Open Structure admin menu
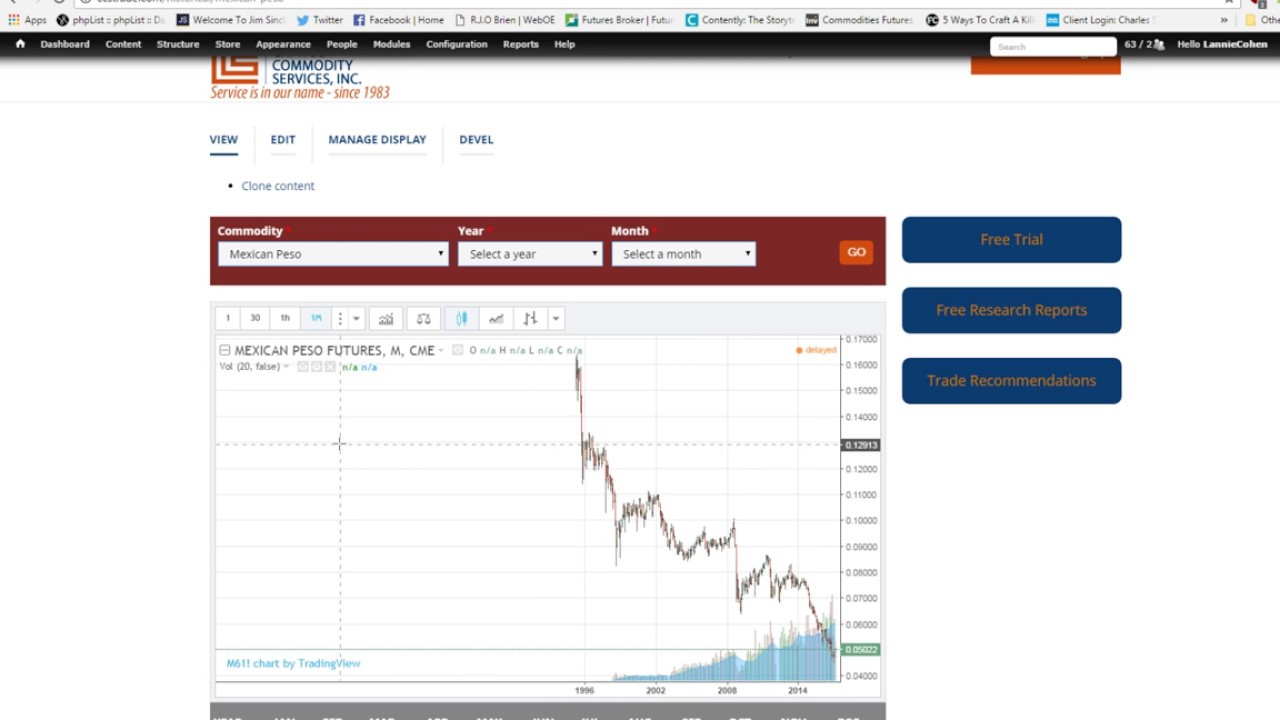1280x720 pixels. pos(178,44)
